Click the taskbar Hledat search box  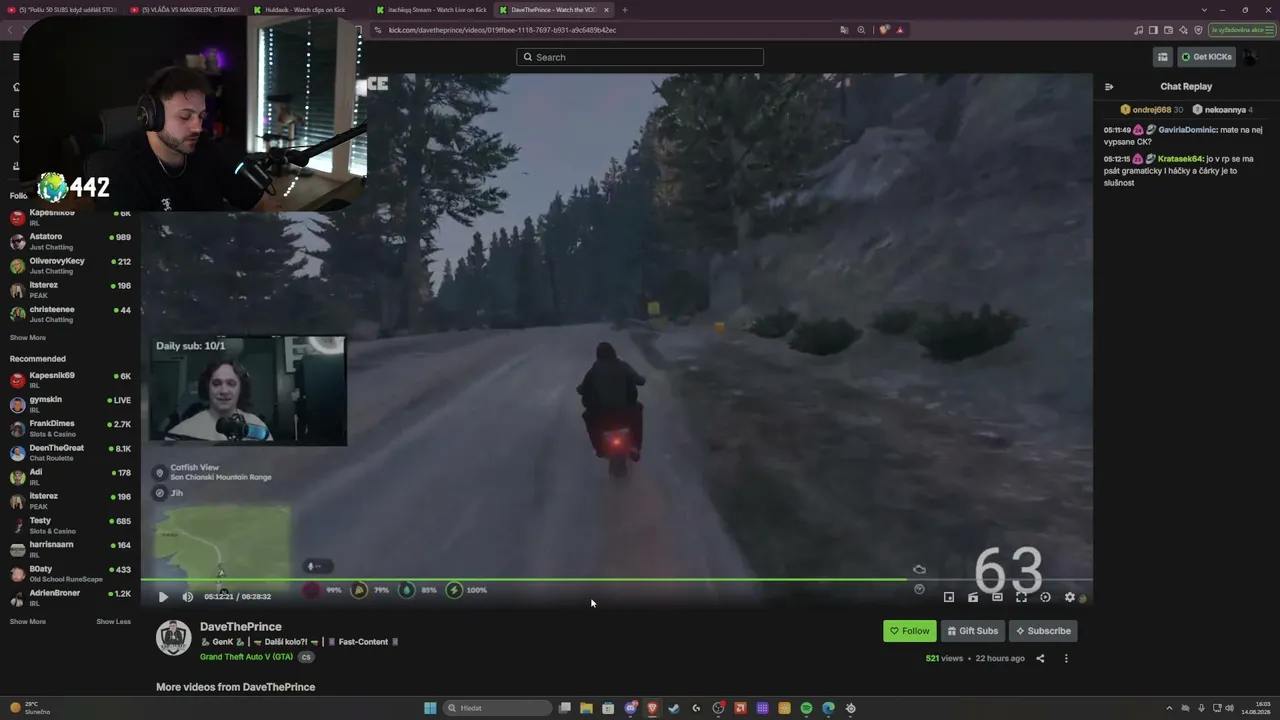tap(497, 708)
